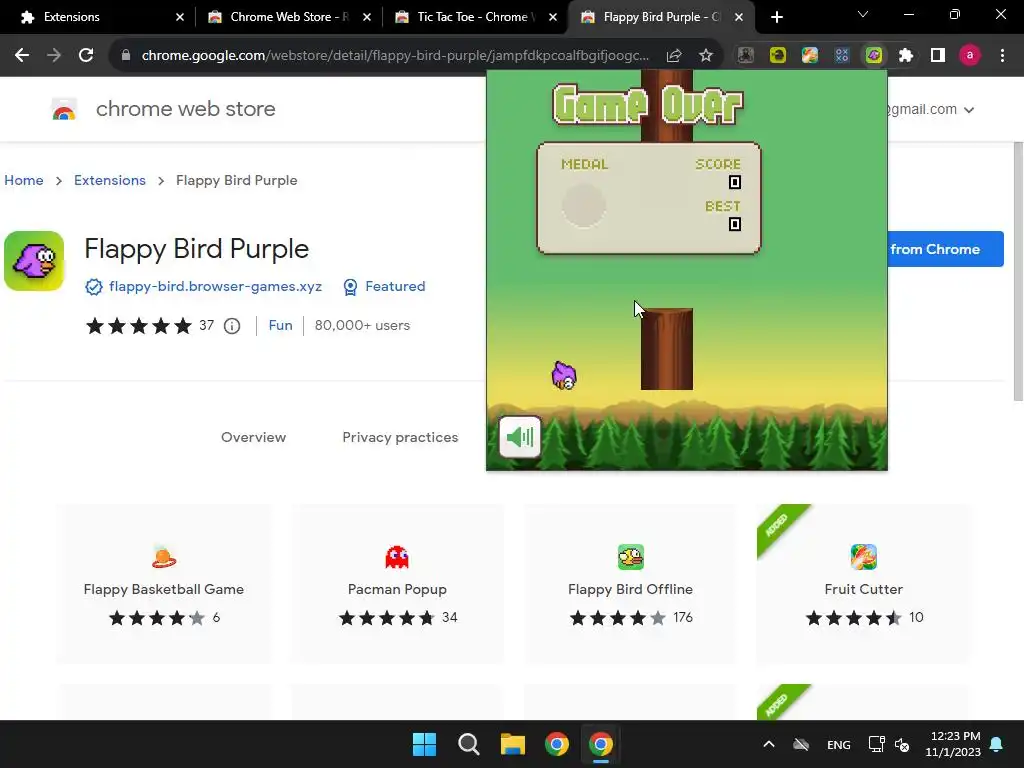This screenshot has height=768, width=1024.
Task: Open a new browser tab
Action: (x=776, y=17)
